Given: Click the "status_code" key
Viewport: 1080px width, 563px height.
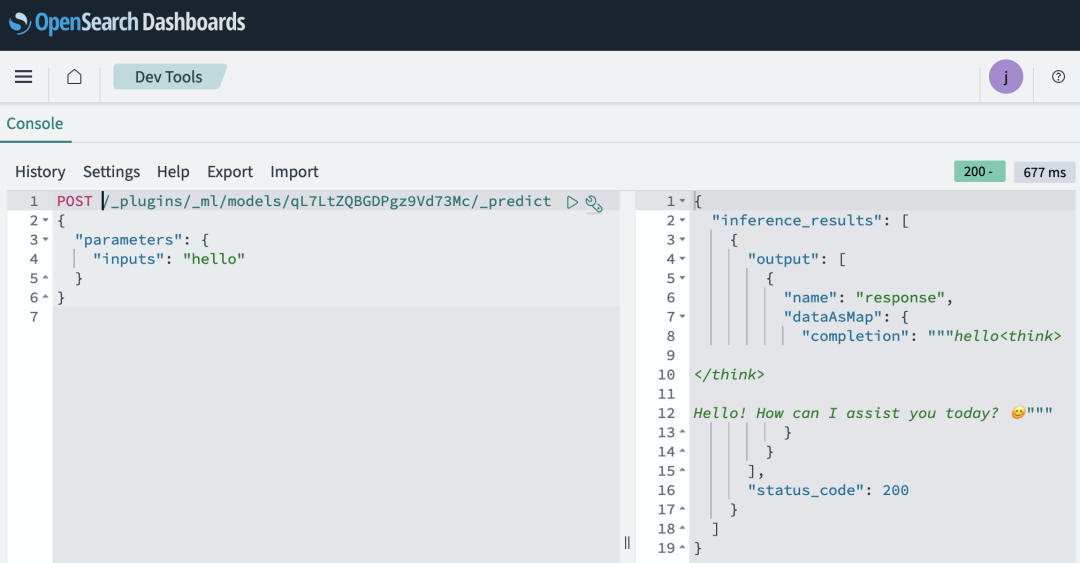Looking at the screenshot, I should [x=806, y=490].
